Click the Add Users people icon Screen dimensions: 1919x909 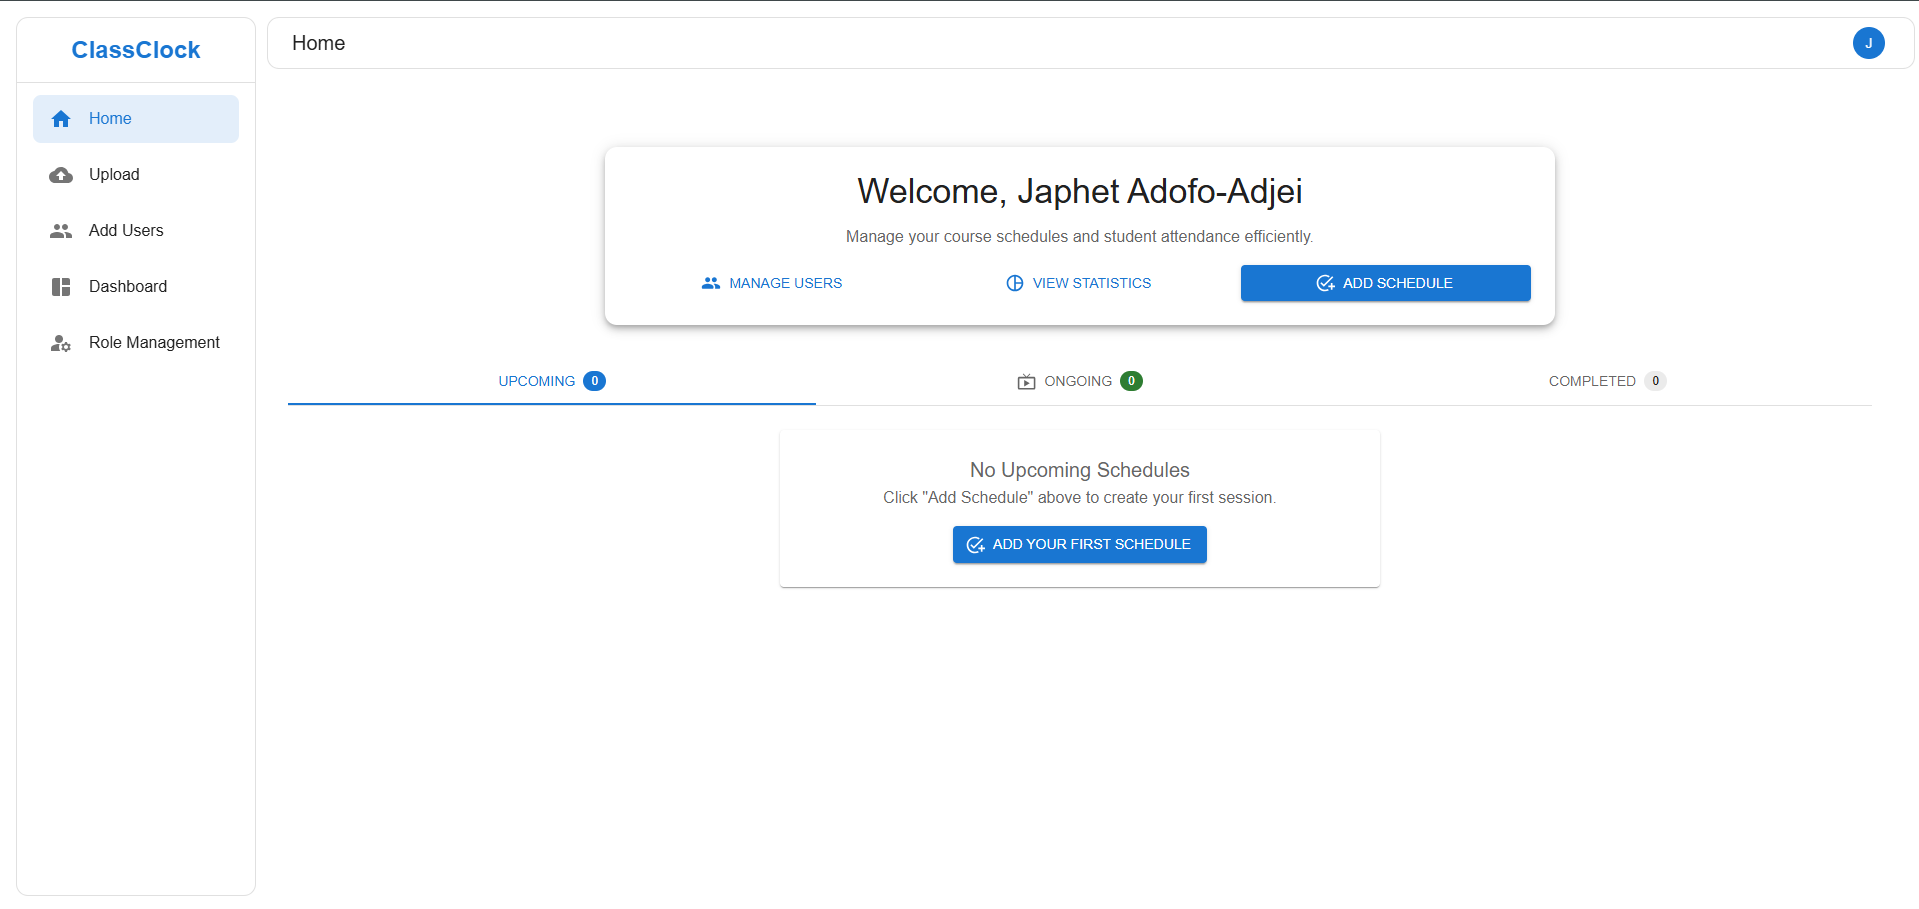(x=61, y=231)
